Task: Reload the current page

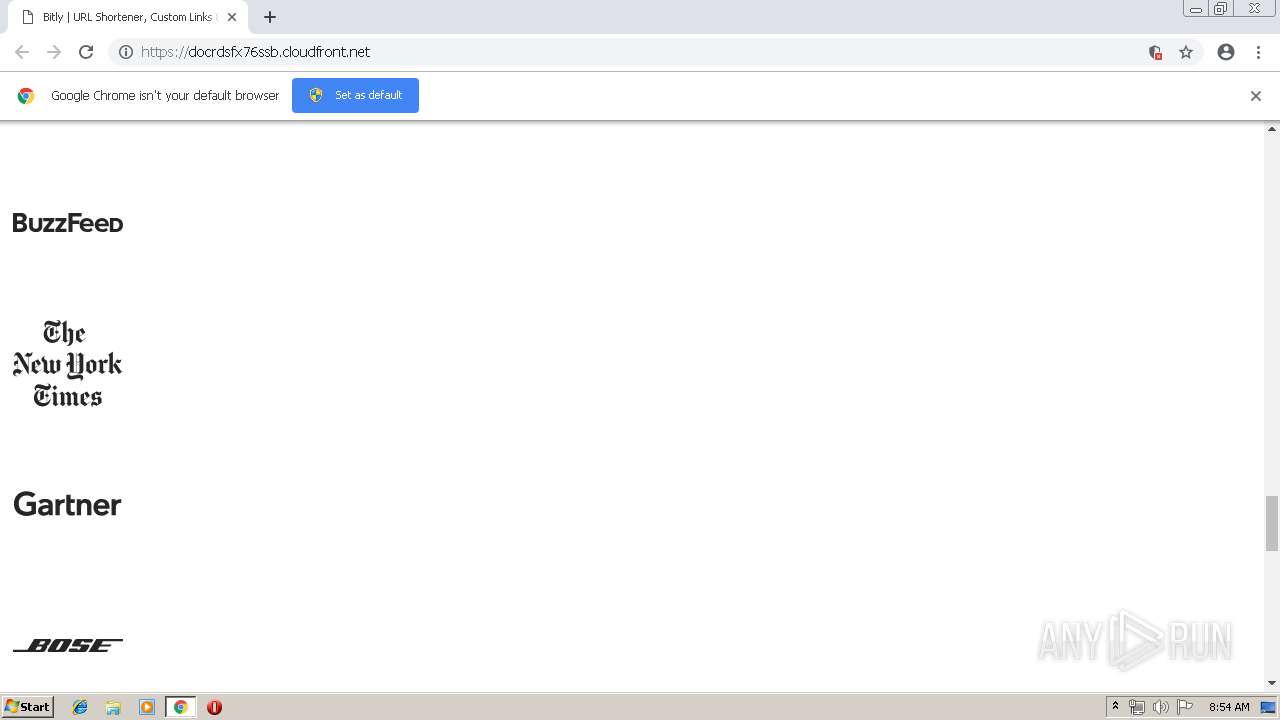Action: pyautogui.click(x=86, y=52)
